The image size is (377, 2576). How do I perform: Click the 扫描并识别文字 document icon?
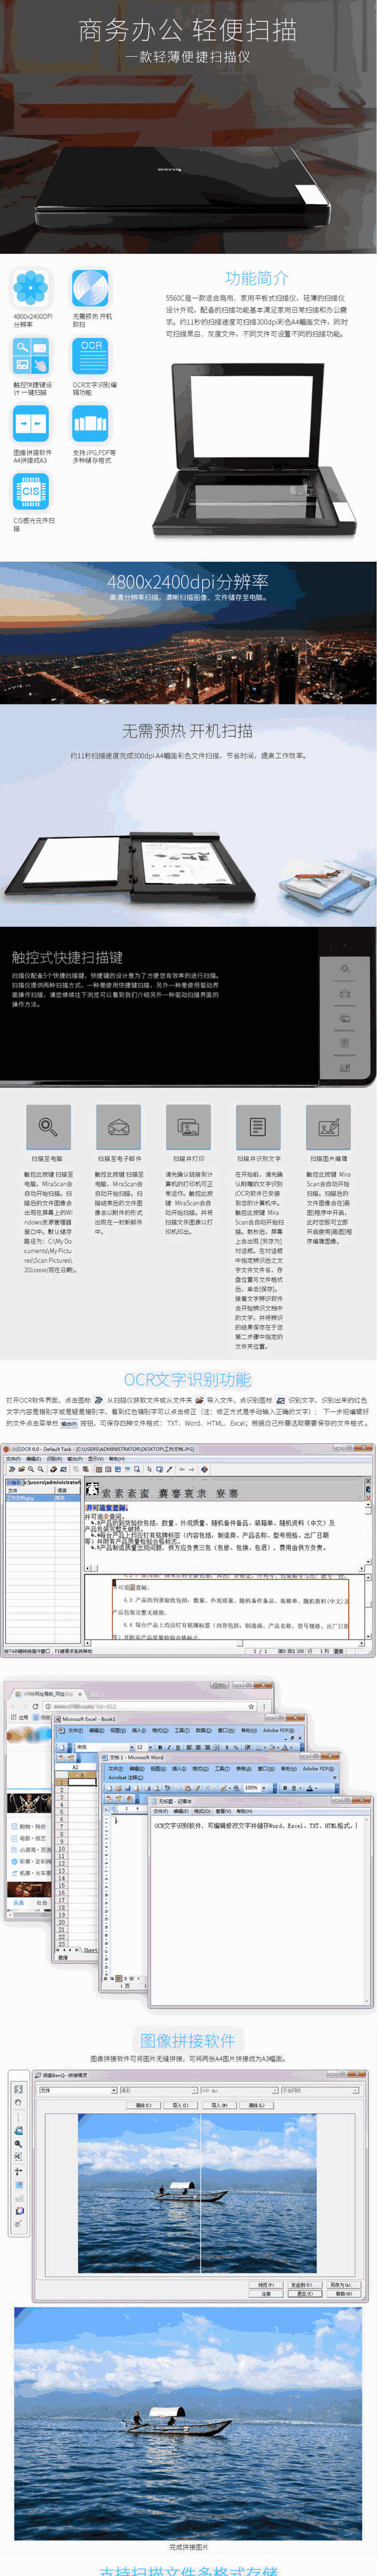click(x=258, y=1127)
